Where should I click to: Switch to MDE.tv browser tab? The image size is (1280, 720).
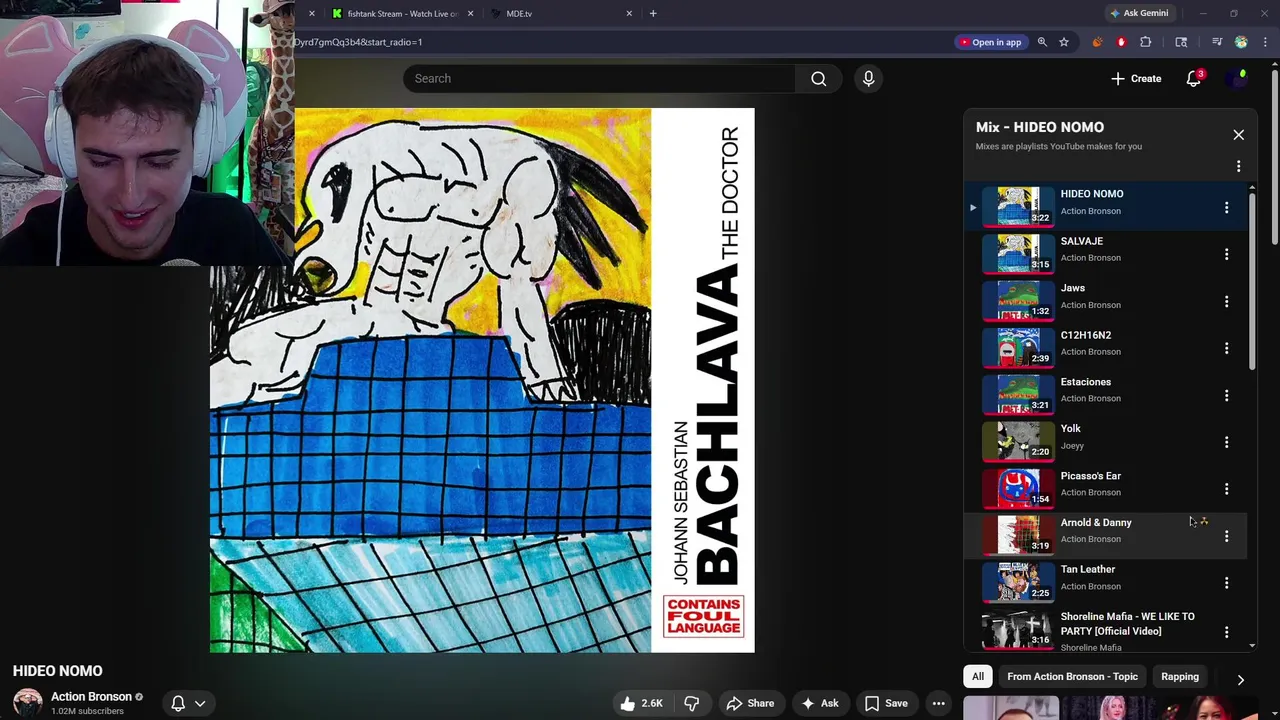click(560, 14)
